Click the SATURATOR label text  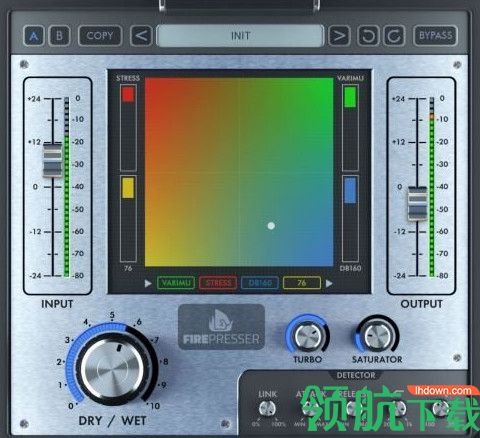tap(377, 359)
